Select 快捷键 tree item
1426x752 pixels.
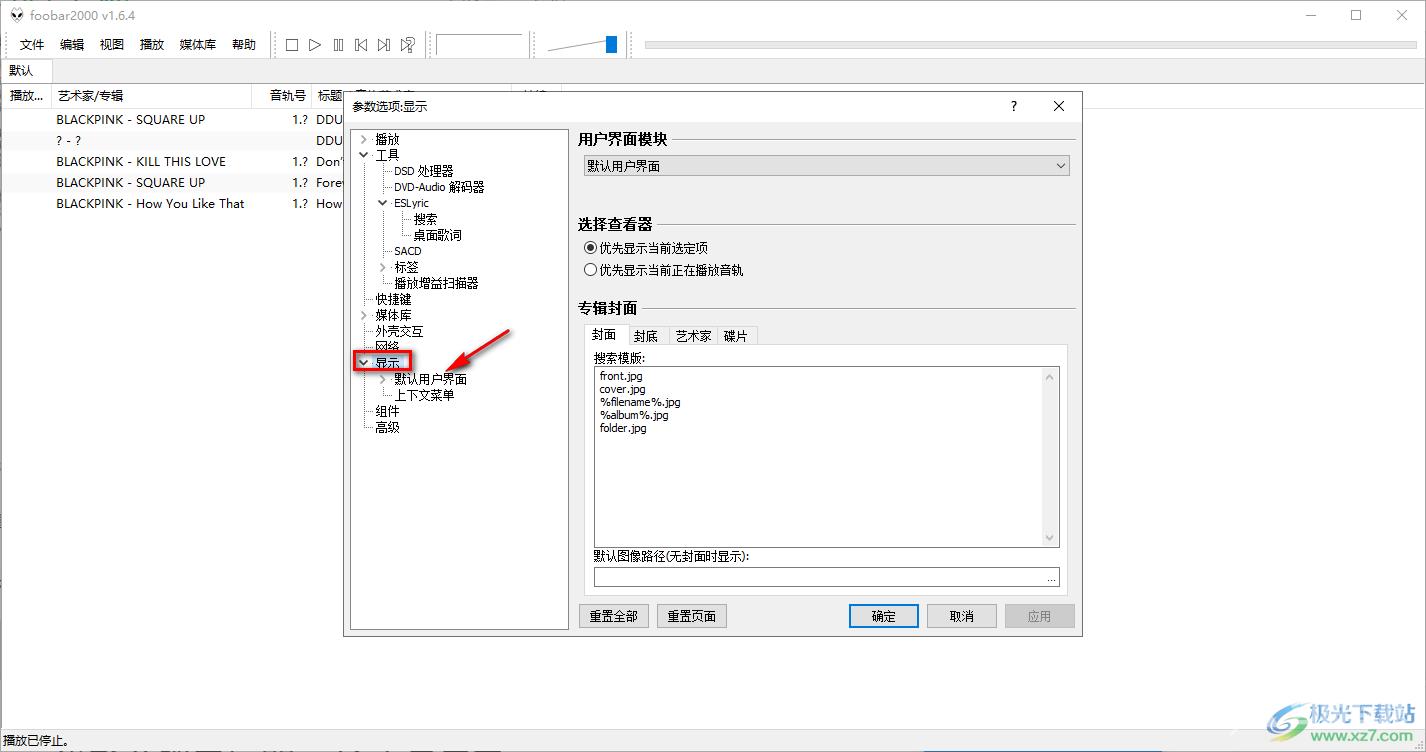pos(393,299)
